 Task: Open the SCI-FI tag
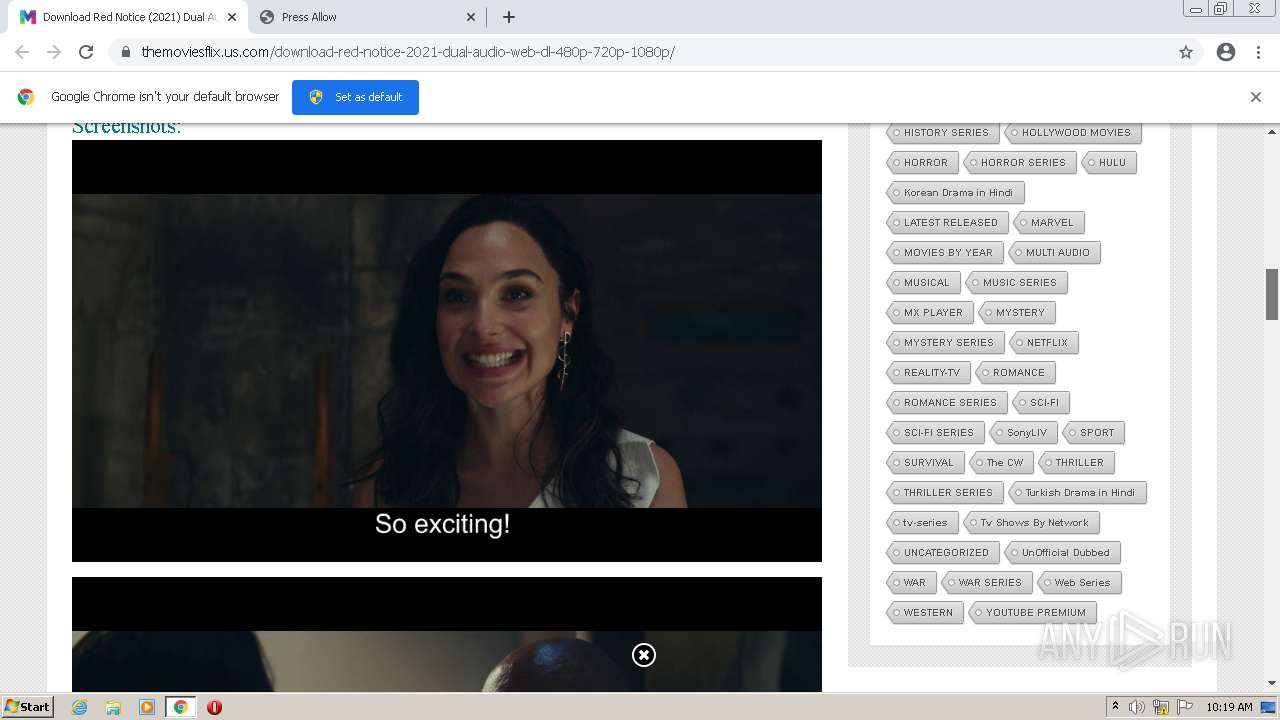1040,402
